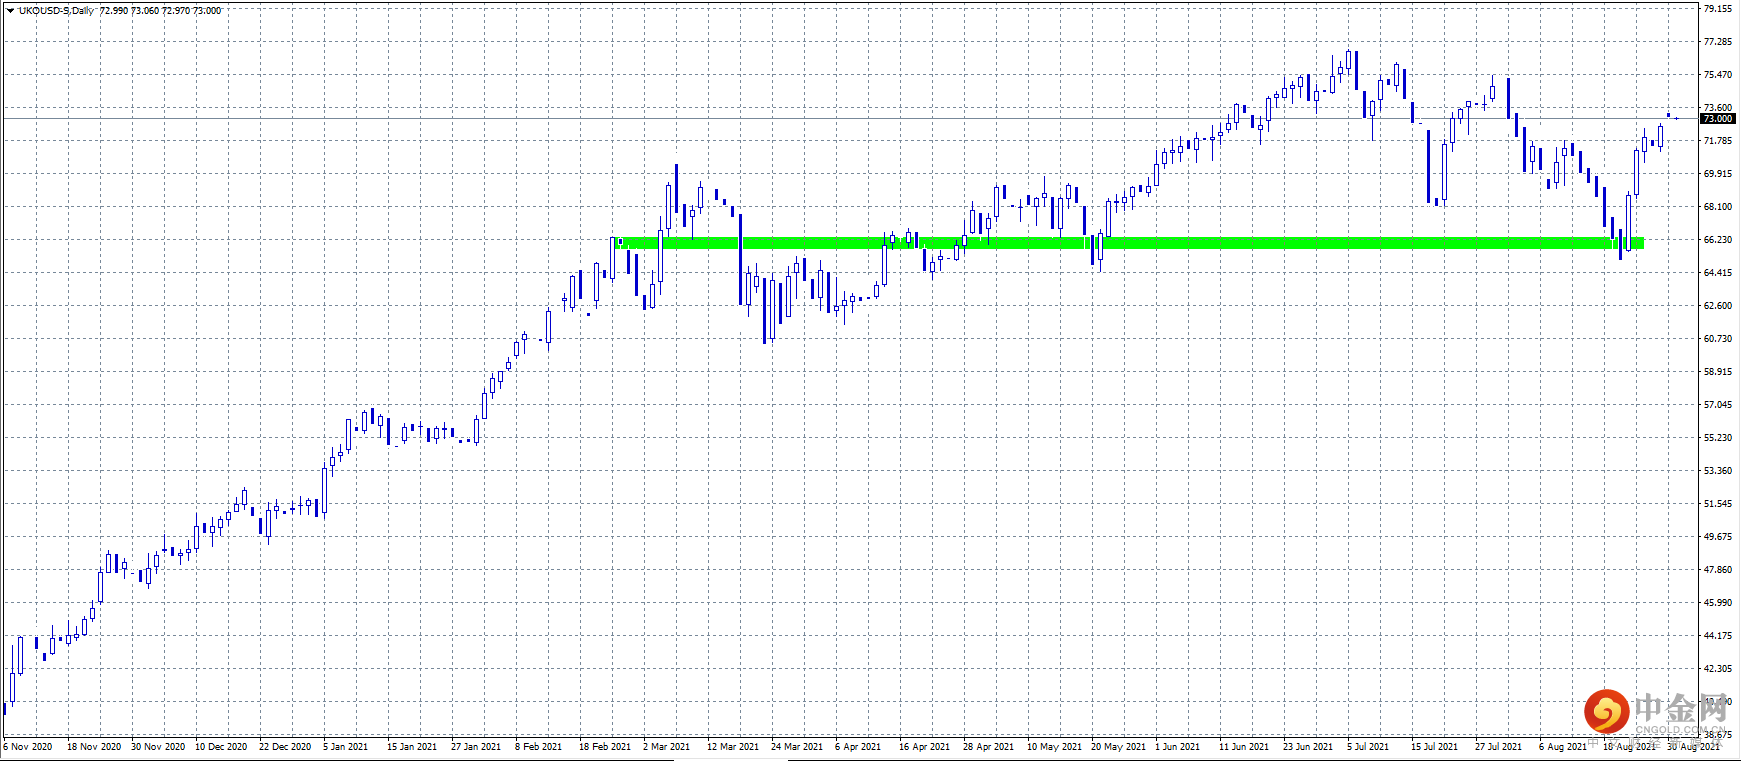Click the 79.155 price scale label
The height and width of the screenshot is (761, 1741).
pos(1718,9)
